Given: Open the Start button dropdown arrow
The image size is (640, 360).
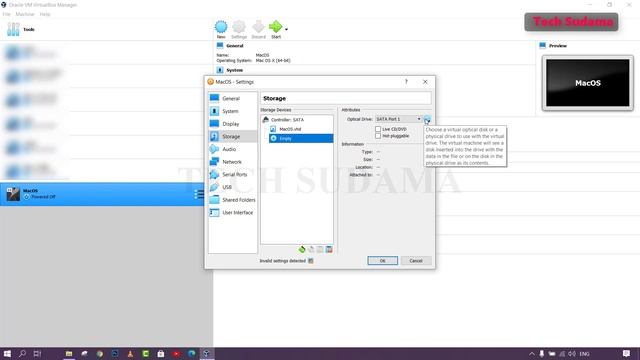Looking at the screenshot, I should pos(286,29).
